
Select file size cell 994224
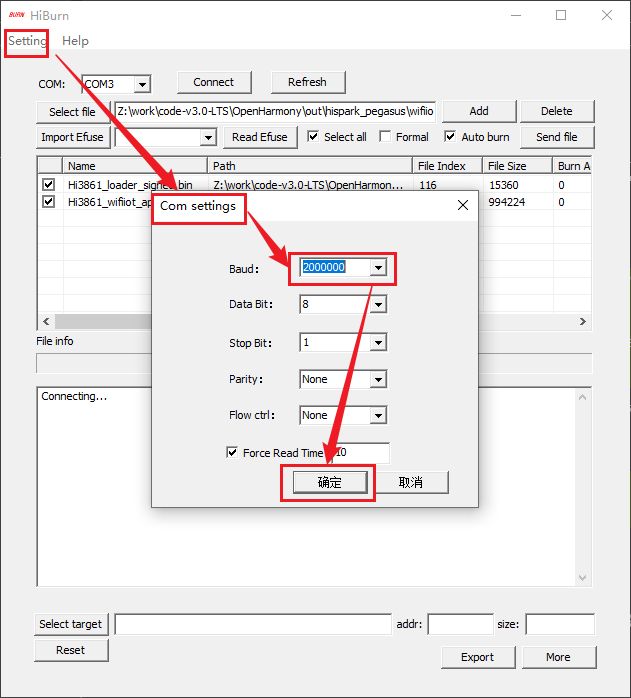(507, 202)
